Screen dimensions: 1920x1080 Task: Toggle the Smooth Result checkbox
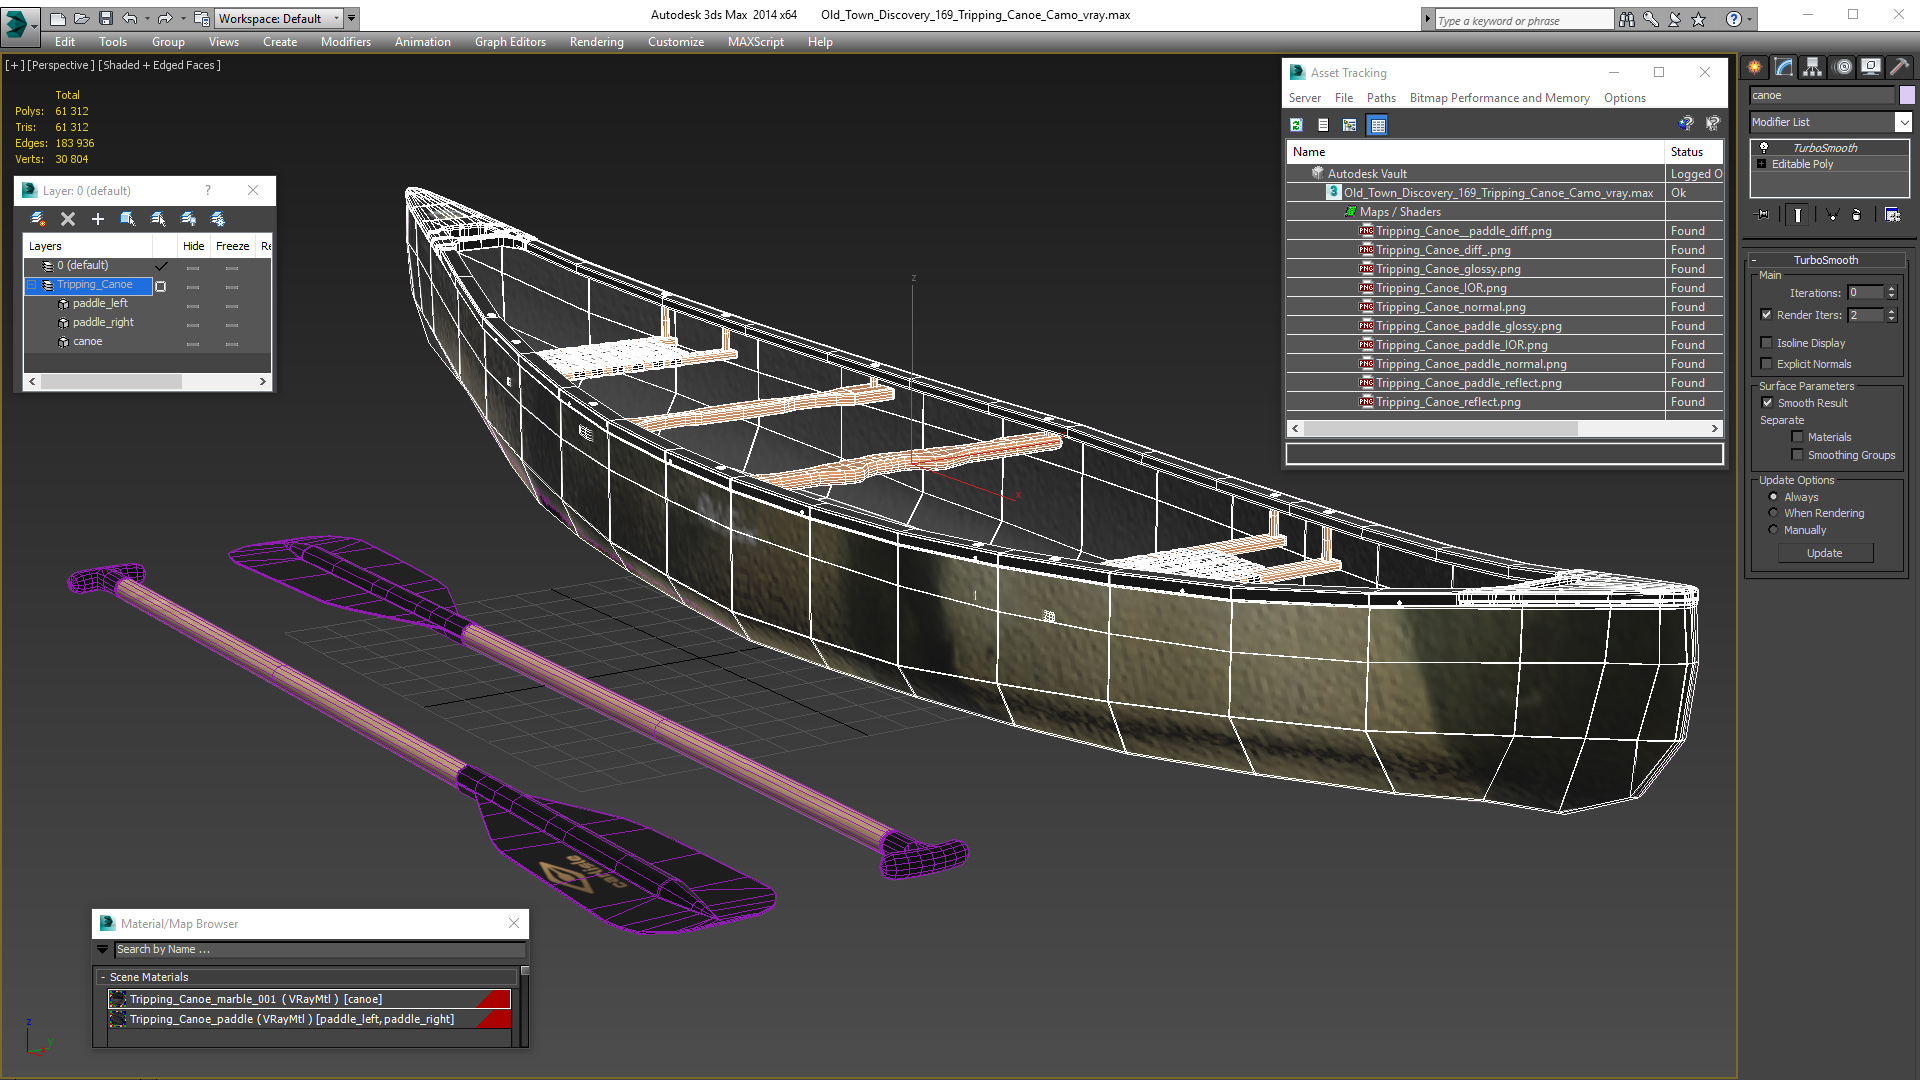[x=1767, y=403]
